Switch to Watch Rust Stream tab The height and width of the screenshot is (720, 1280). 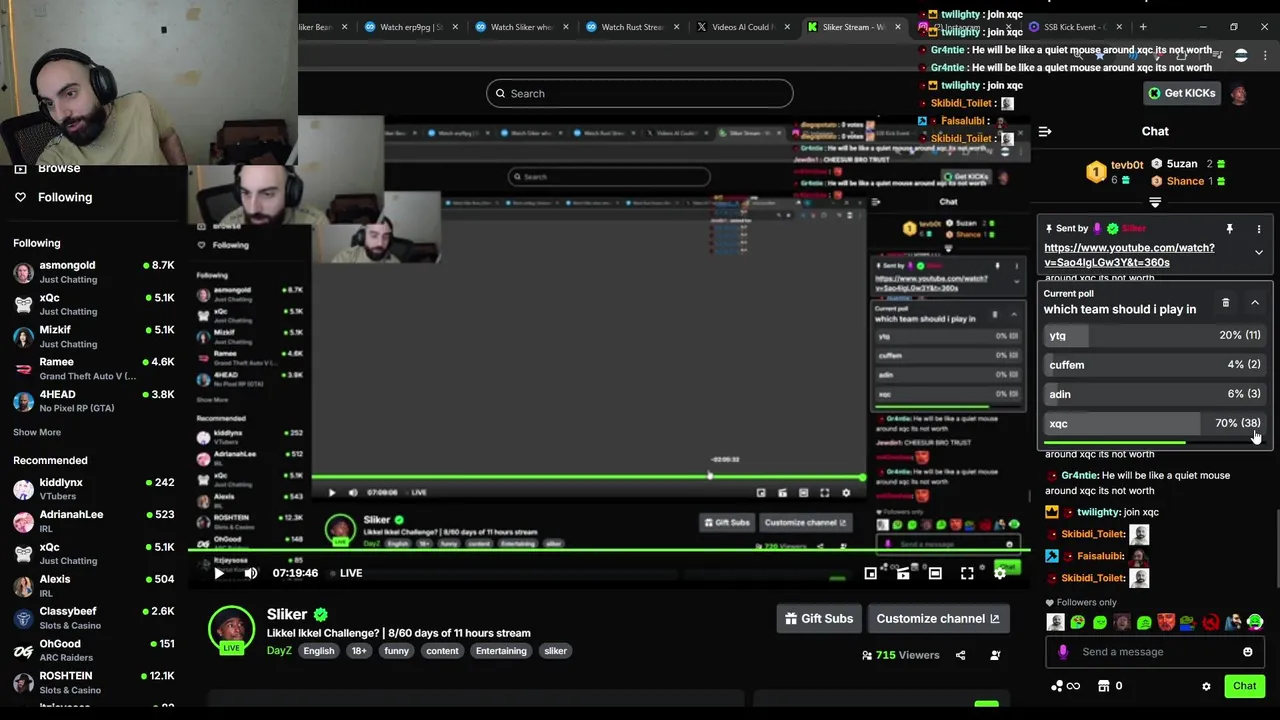[631, 27]
